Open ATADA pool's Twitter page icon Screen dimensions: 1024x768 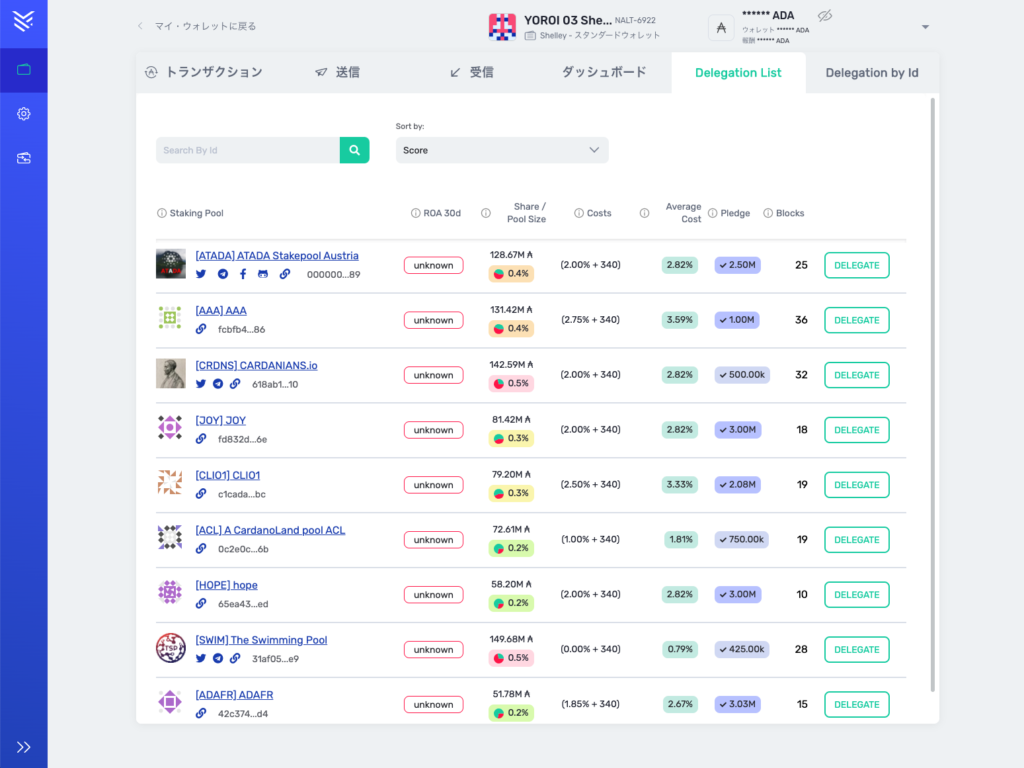point(201,274)
